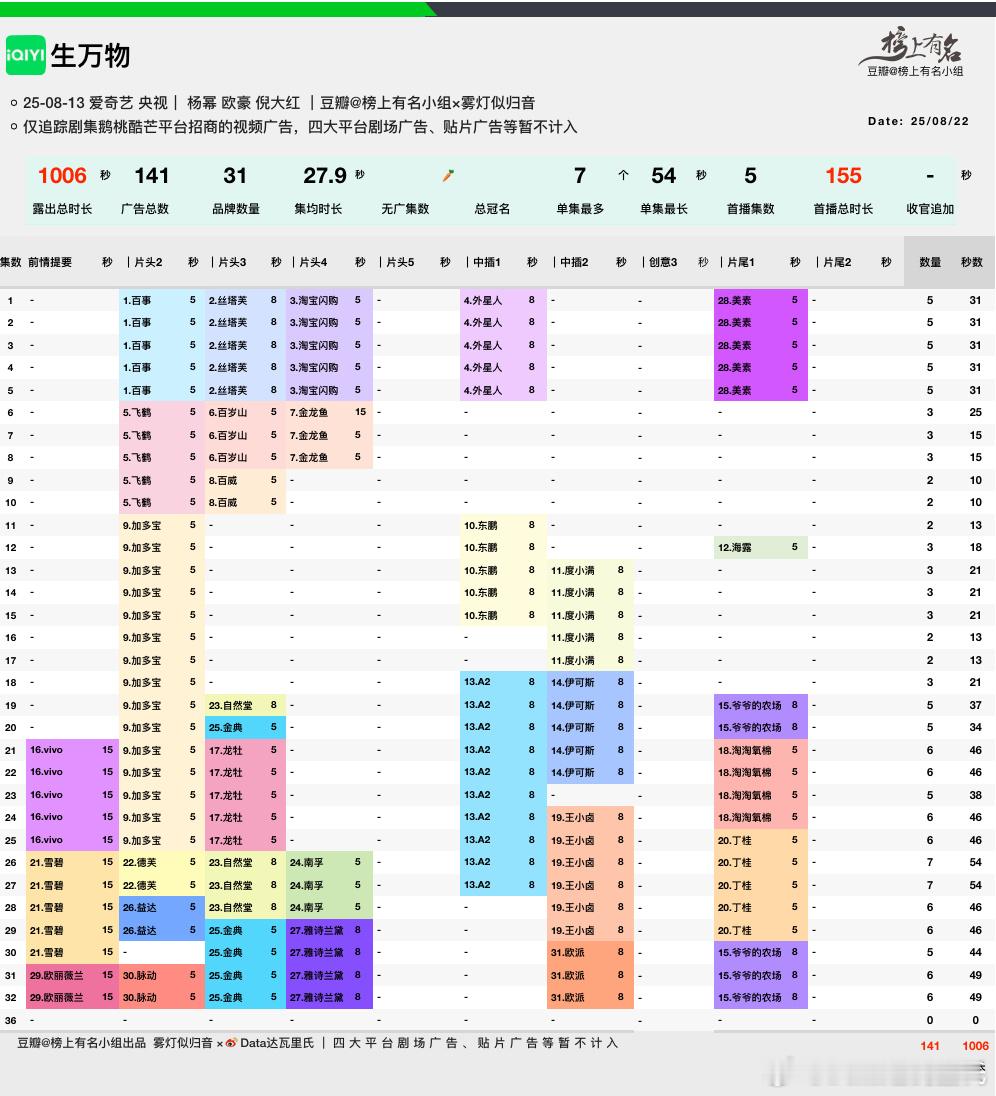Click the 141 ad count figure at top
The image size is (996, 1096).
tap(152, 175)
